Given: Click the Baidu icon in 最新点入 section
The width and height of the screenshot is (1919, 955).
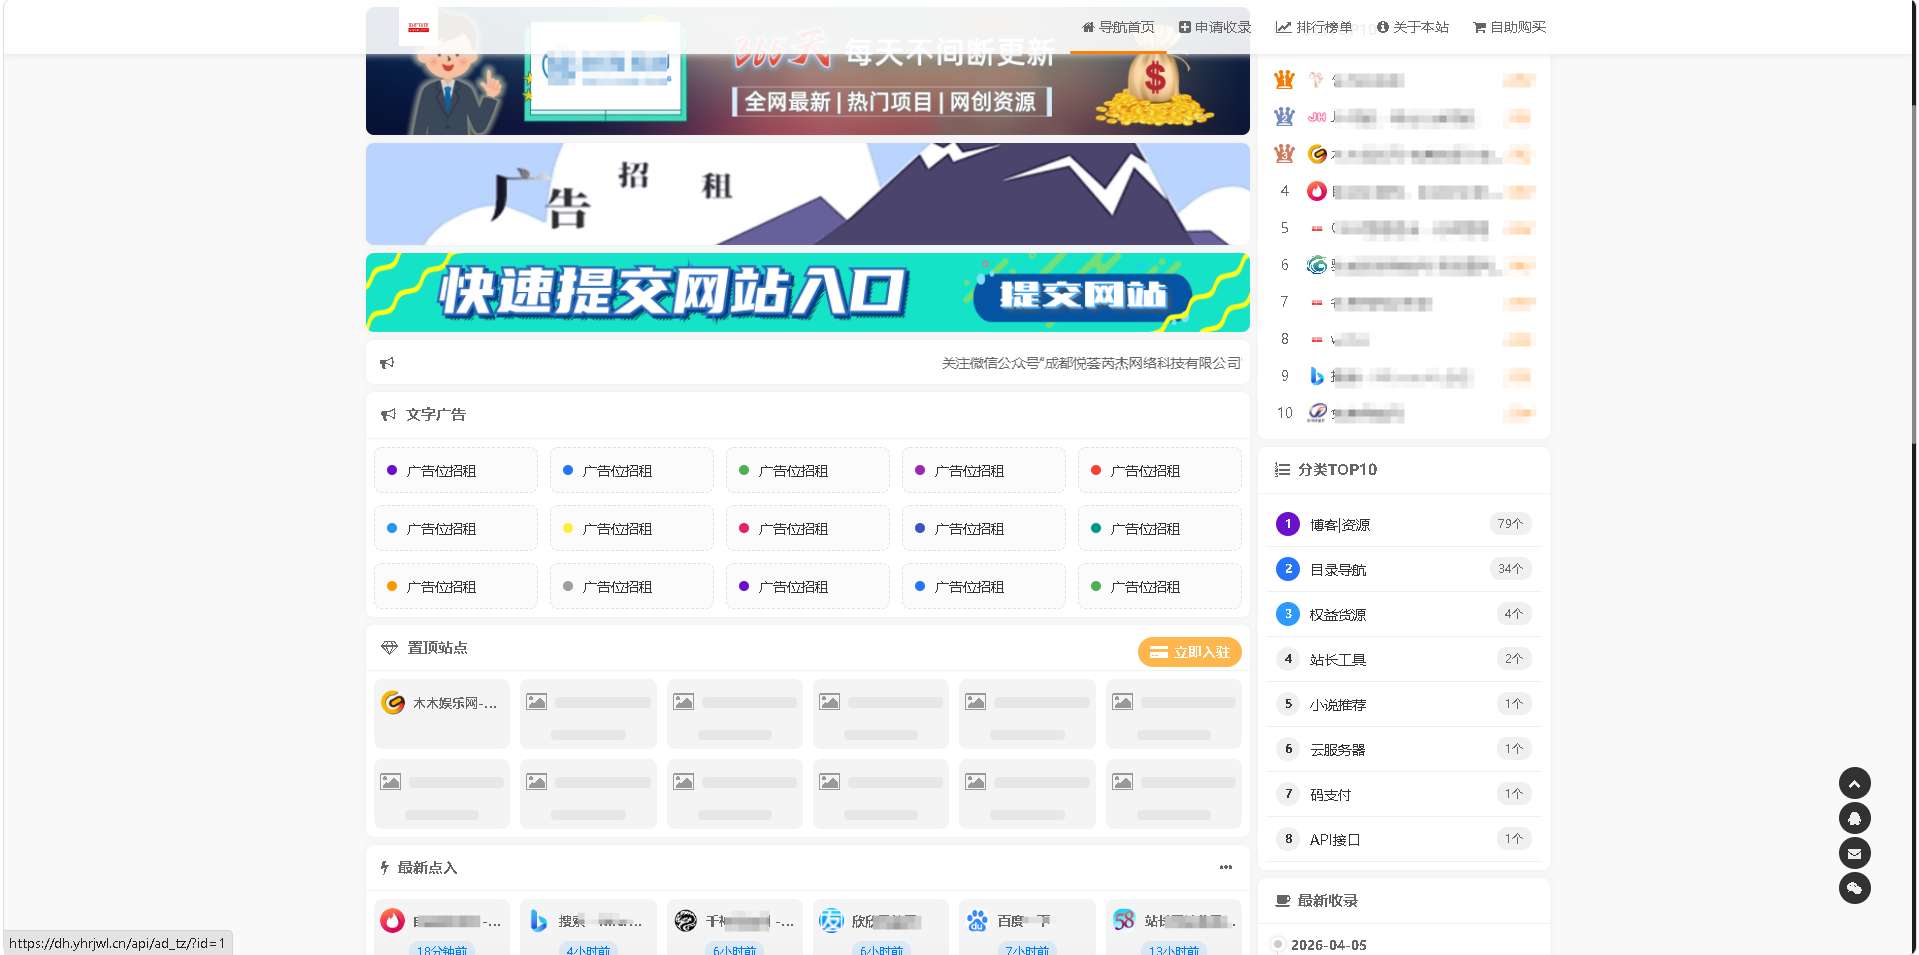Looking at the screenshot, I should point(976,919).
